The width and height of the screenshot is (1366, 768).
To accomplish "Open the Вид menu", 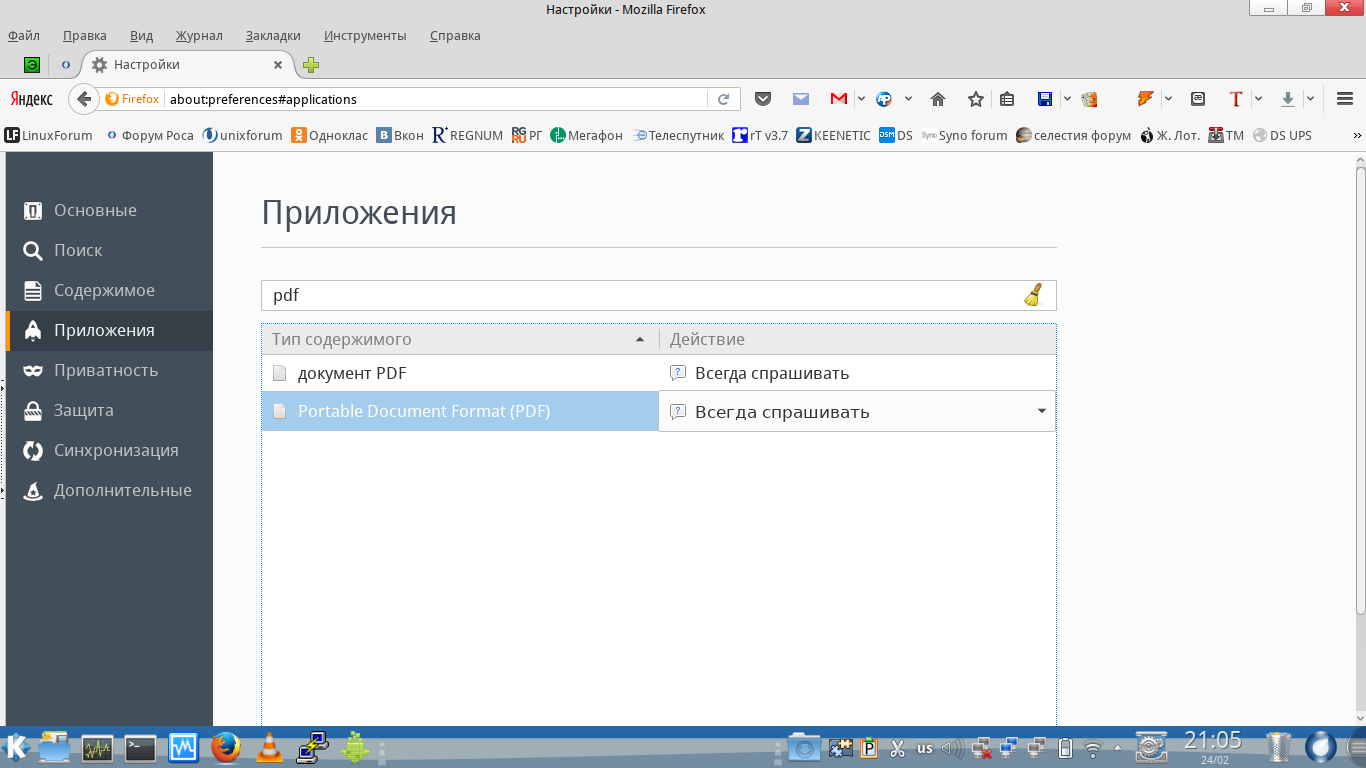I will coord(141,35).
